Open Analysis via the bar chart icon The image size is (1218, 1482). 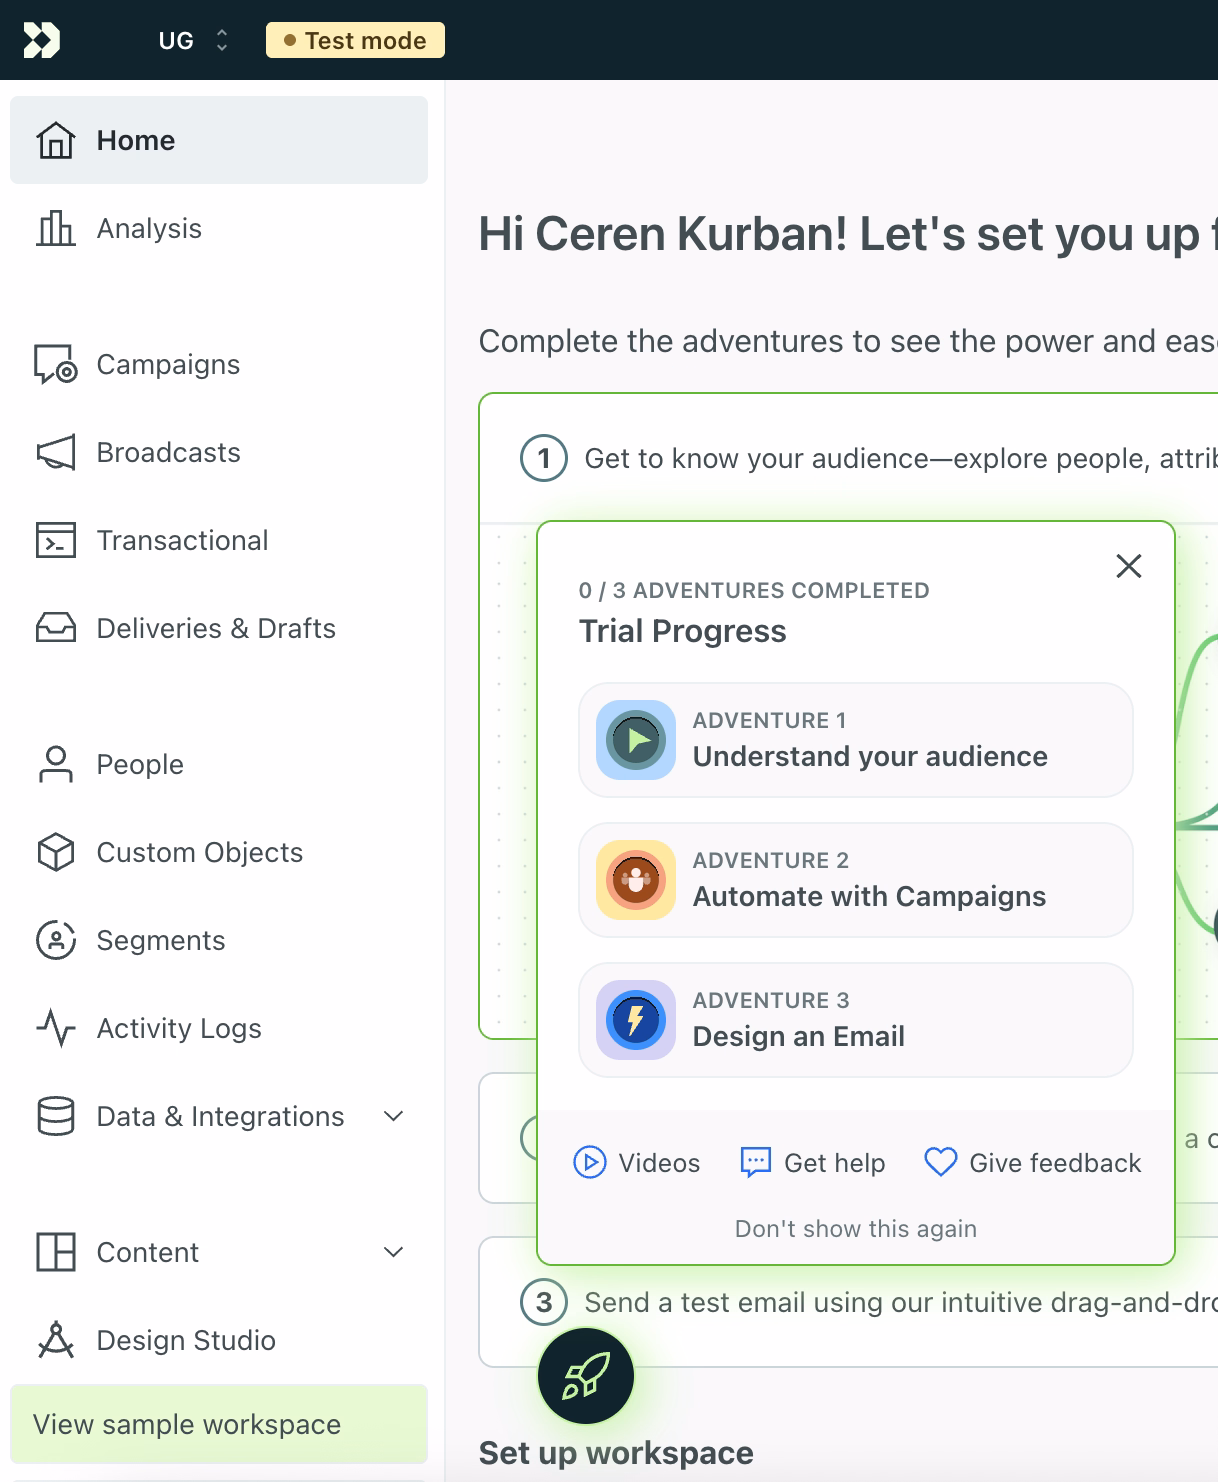(57, 228)
